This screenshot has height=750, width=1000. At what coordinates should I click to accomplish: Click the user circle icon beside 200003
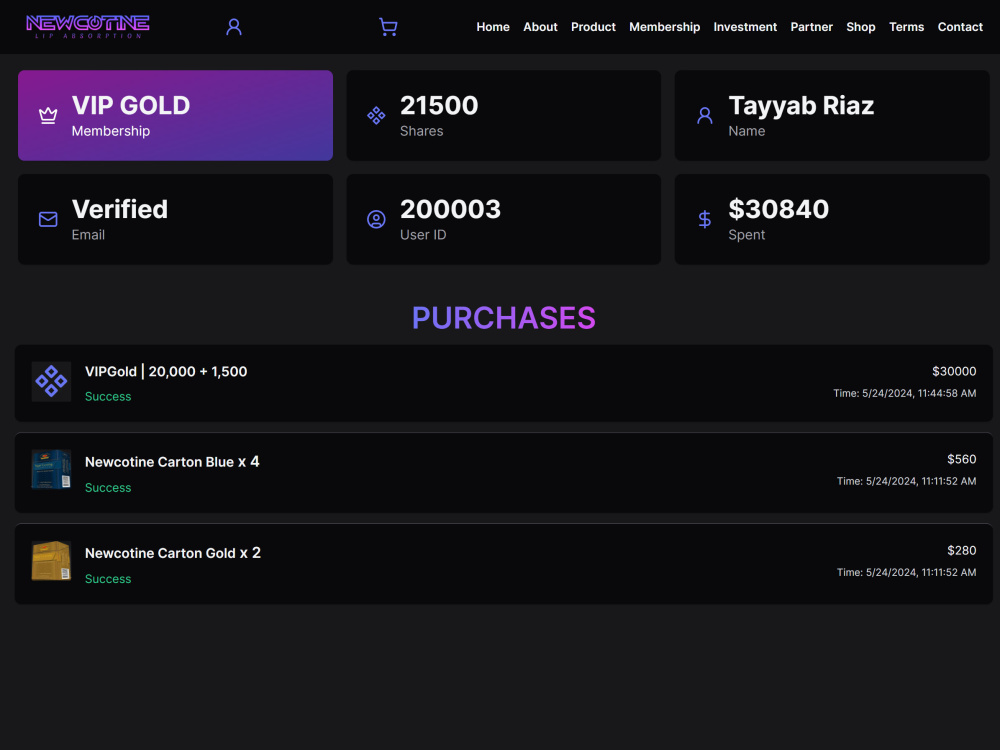pos(376,219)
